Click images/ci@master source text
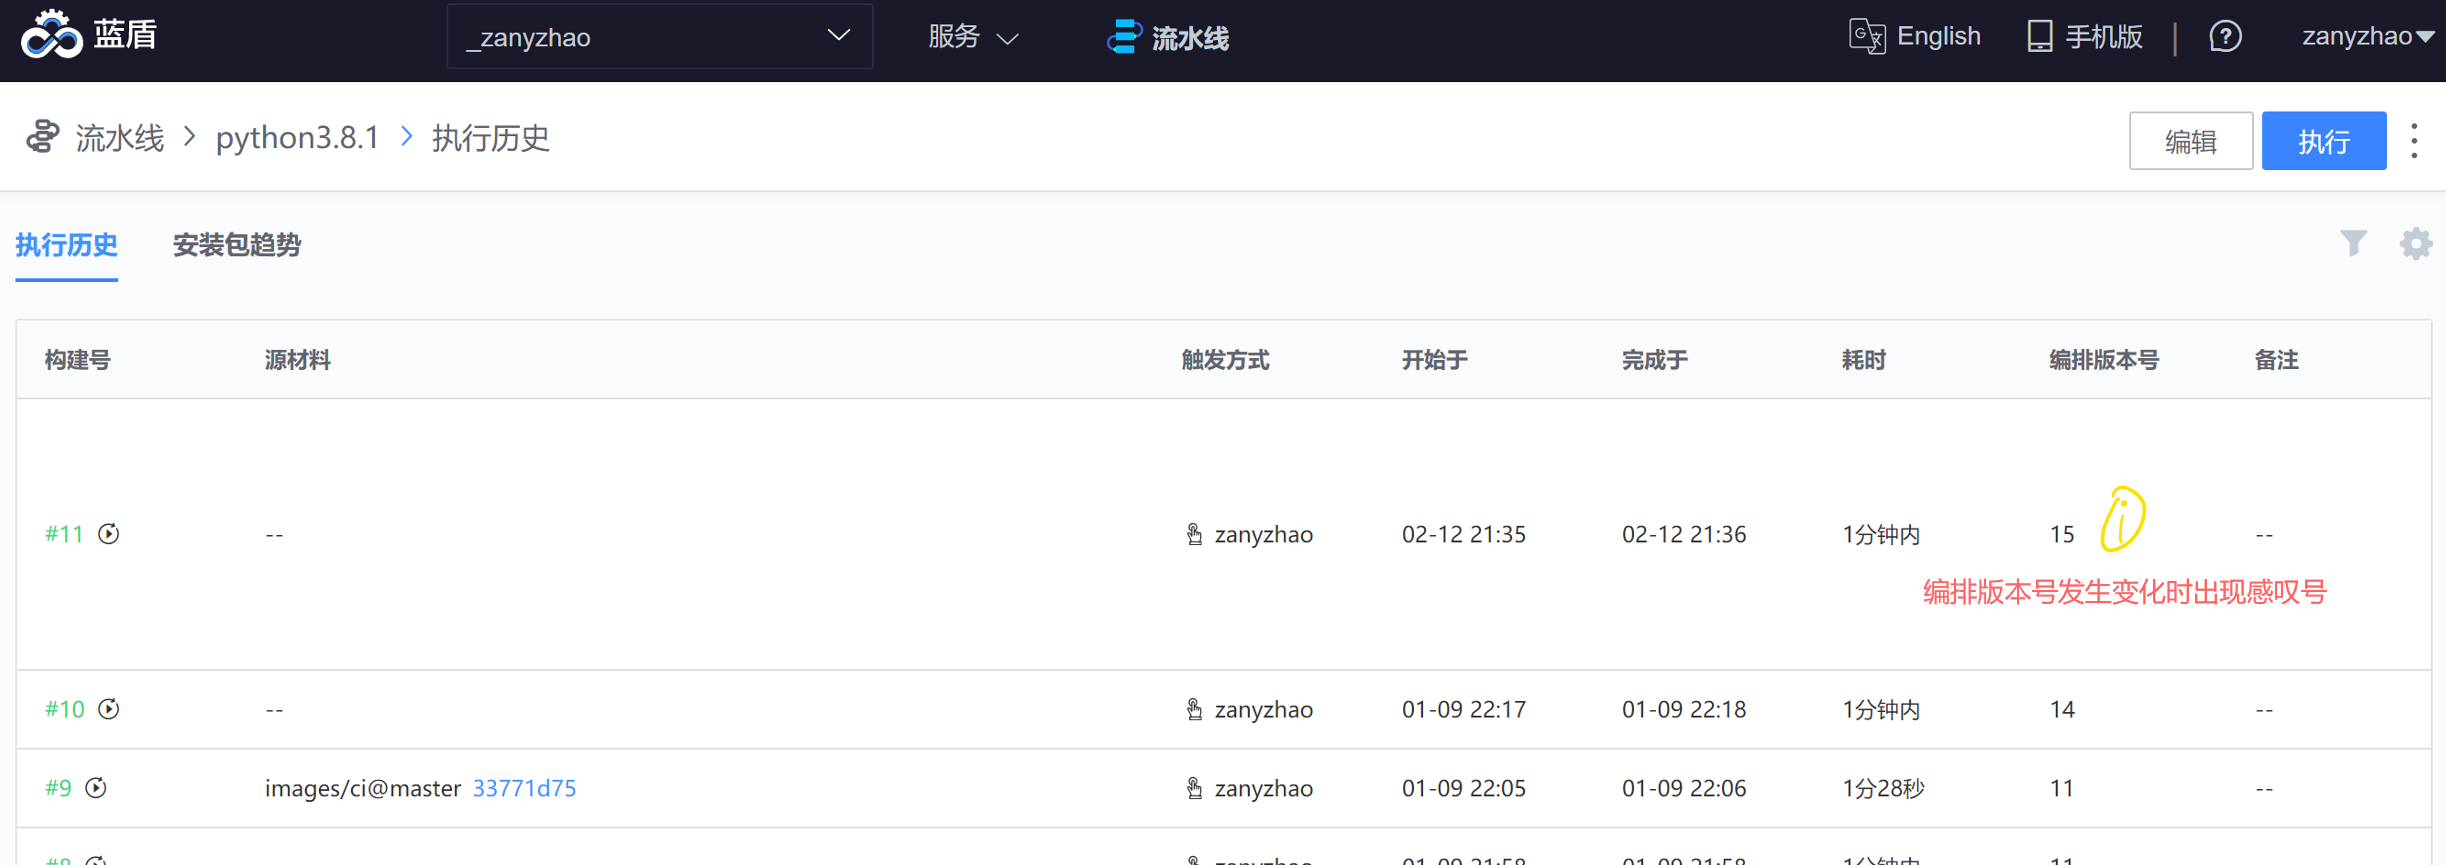The height and width of the screenshot is (865, 2446). pyautogui.click(x=363, y=788)
